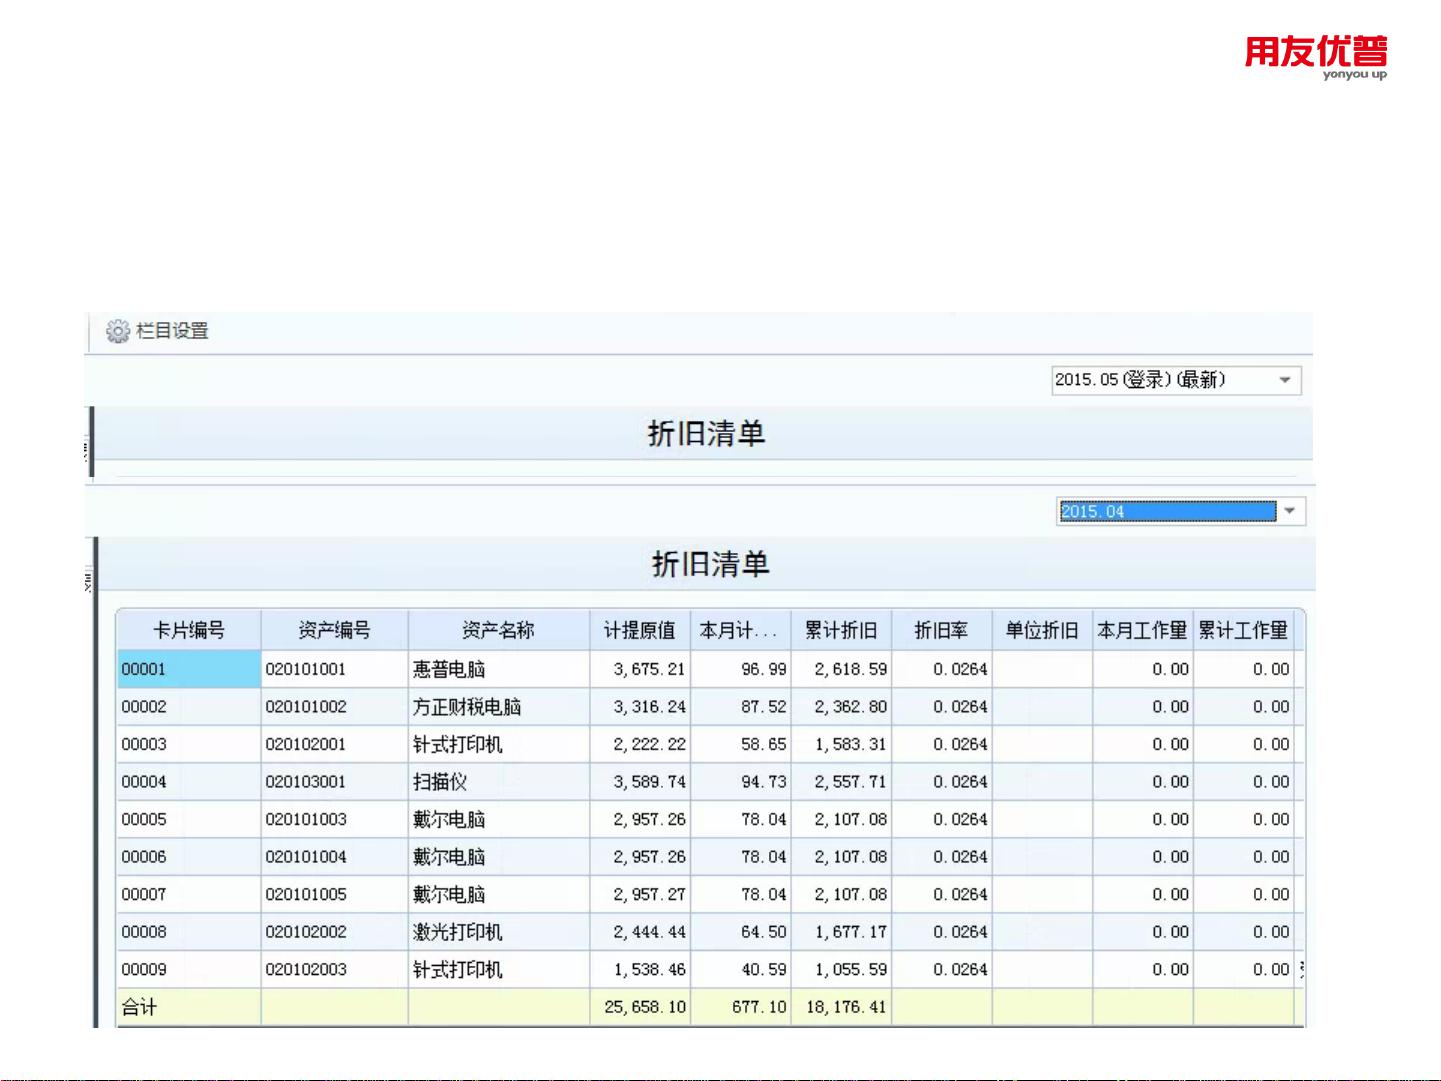Select the highlighted 2015.04 period field
Screen dimensions: 1441x1081
pyautogui.click(x=1167, y=511)
